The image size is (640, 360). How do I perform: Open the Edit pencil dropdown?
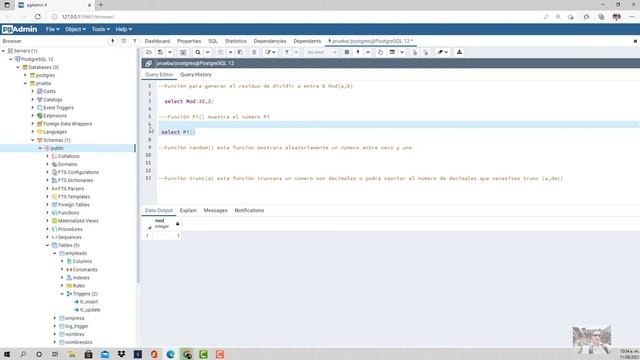[x=270, y=52]
